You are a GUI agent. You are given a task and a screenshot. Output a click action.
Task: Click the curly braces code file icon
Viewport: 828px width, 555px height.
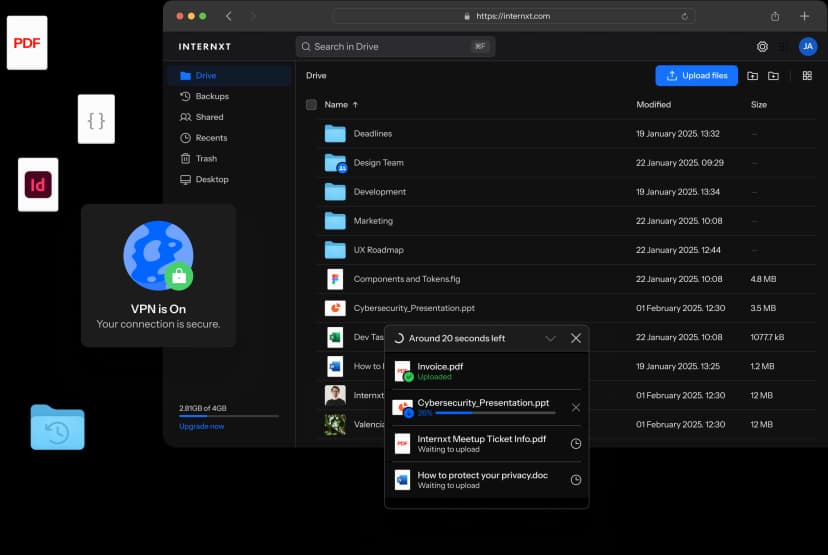point(96,119)
